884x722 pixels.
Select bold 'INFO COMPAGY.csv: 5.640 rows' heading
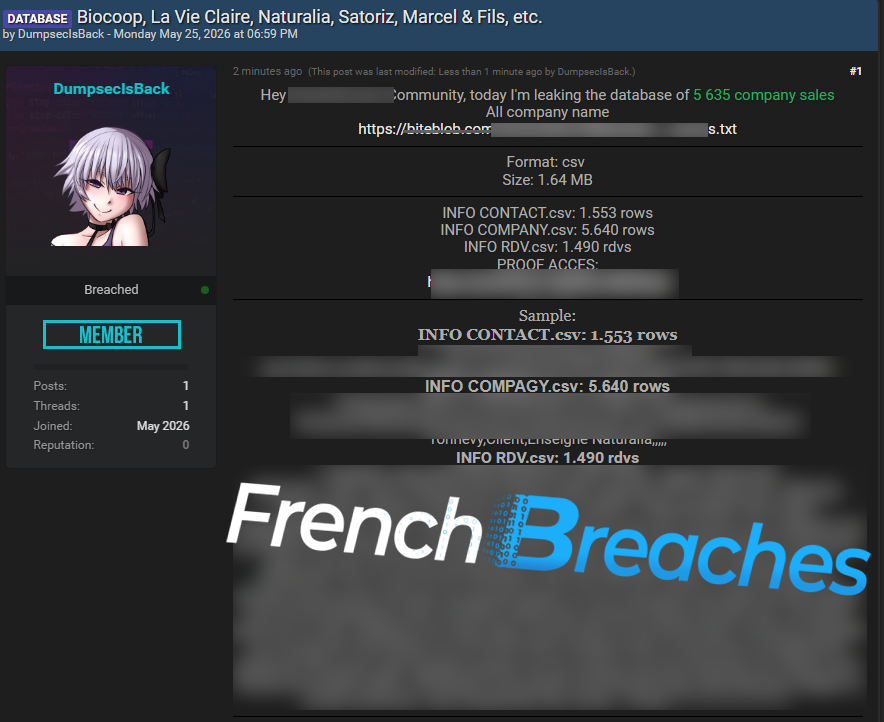click(x=547, y=386)
